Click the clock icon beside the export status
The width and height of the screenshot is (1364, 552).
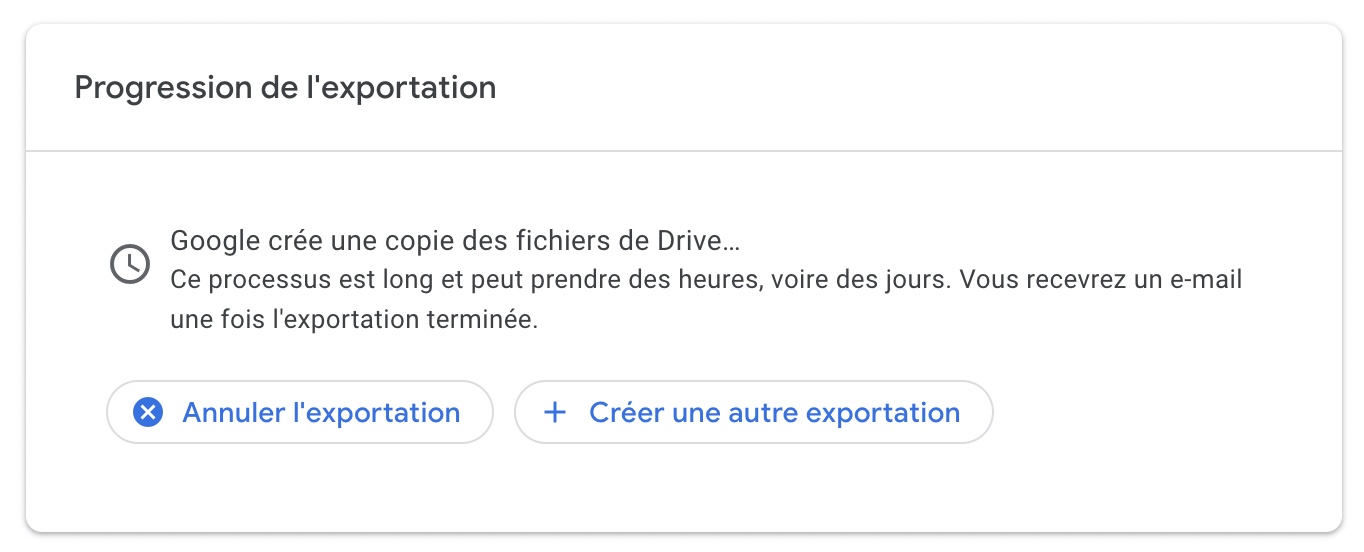click(129, 264)
